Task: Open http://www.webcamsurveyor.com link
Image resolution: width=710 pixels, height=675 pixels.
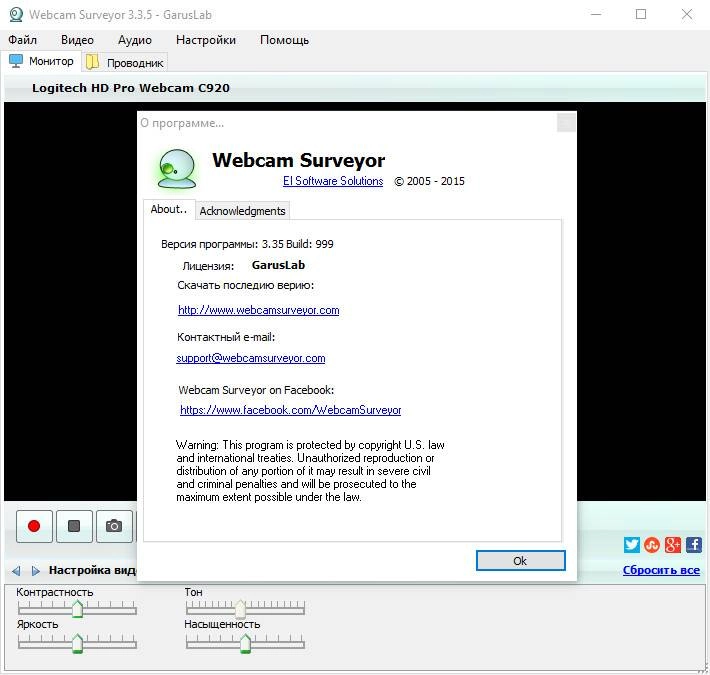Action: [259, 310]
